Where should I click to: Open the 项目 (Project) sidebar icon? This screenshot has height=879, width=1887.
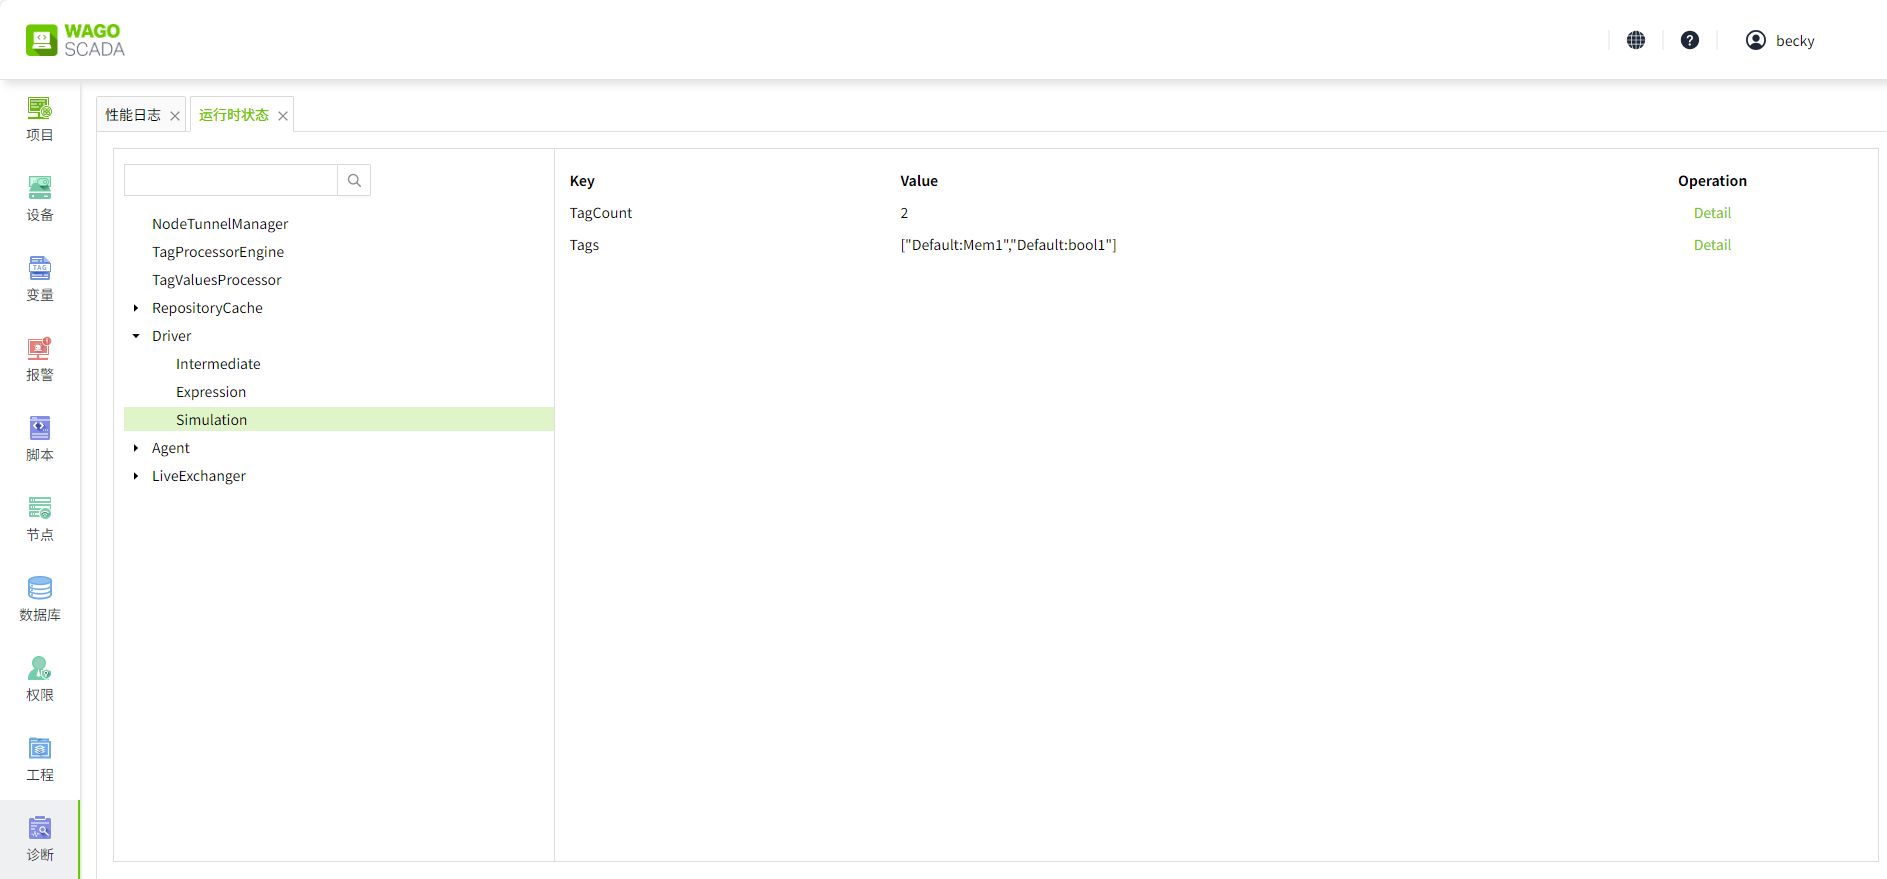point(40,119)
